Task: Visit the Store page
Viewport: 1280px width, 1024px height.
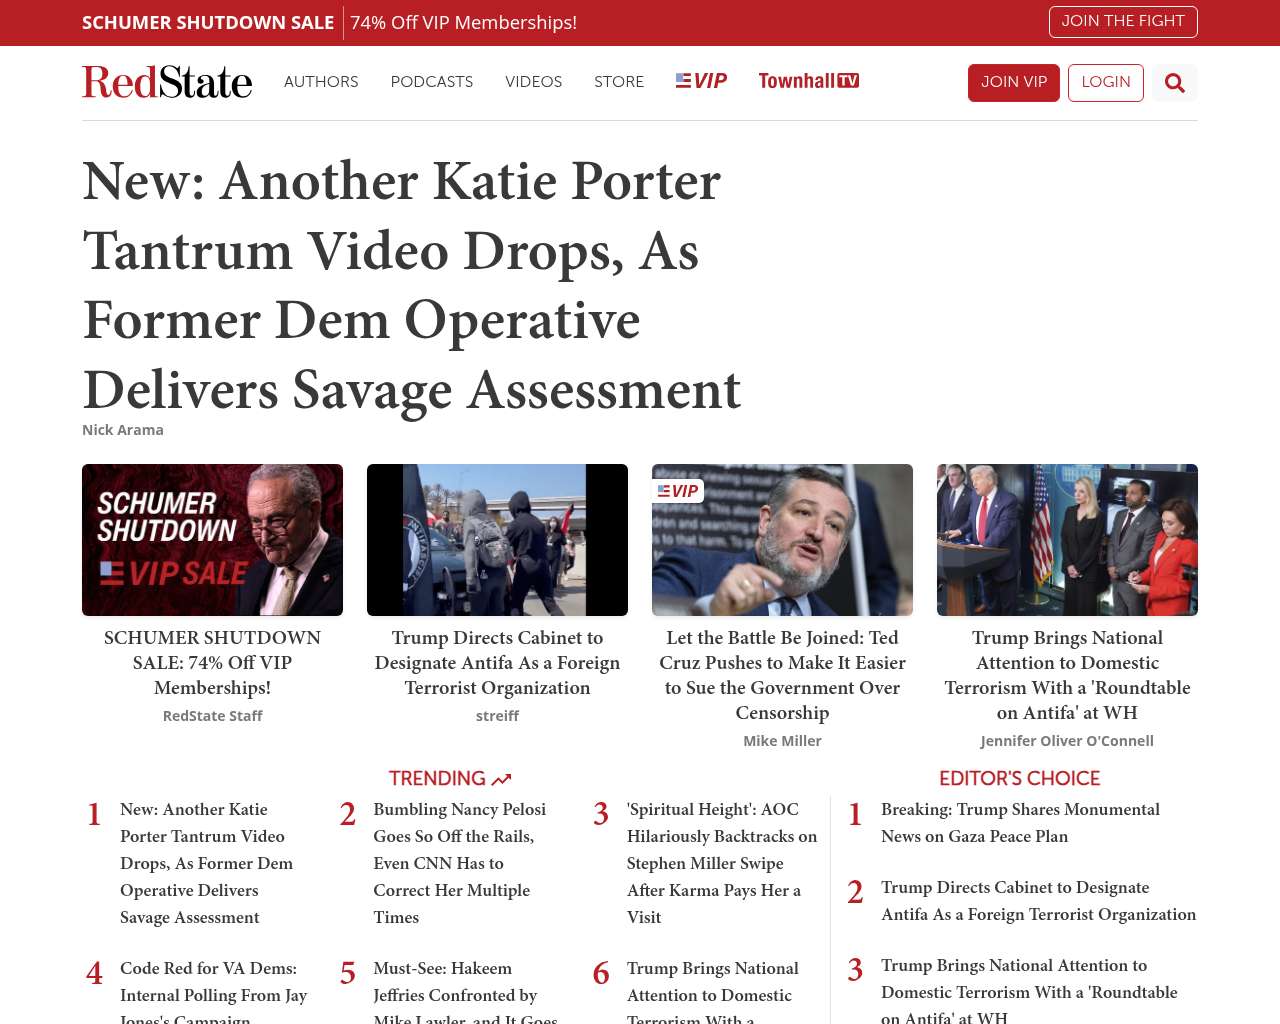Action: [x=619, y=82]
